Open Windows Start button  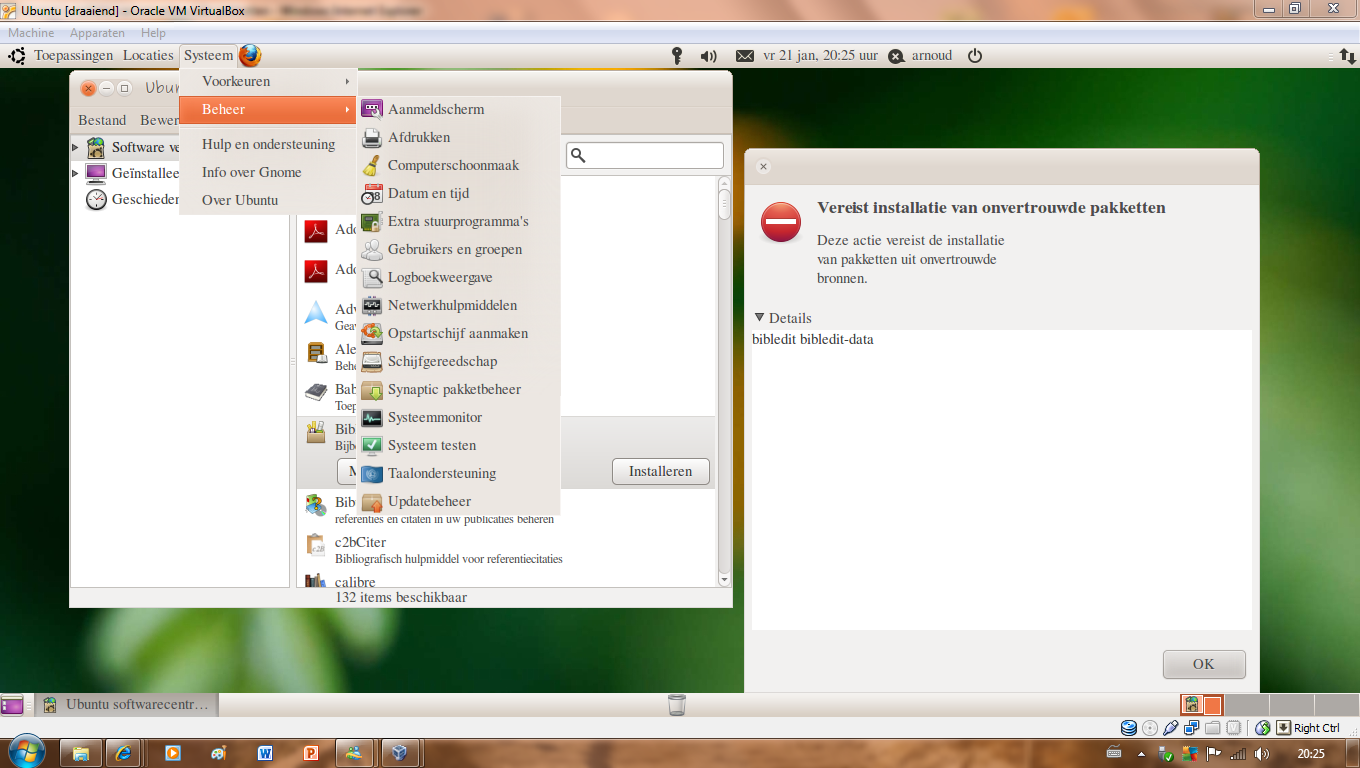(x=25, y=751)
